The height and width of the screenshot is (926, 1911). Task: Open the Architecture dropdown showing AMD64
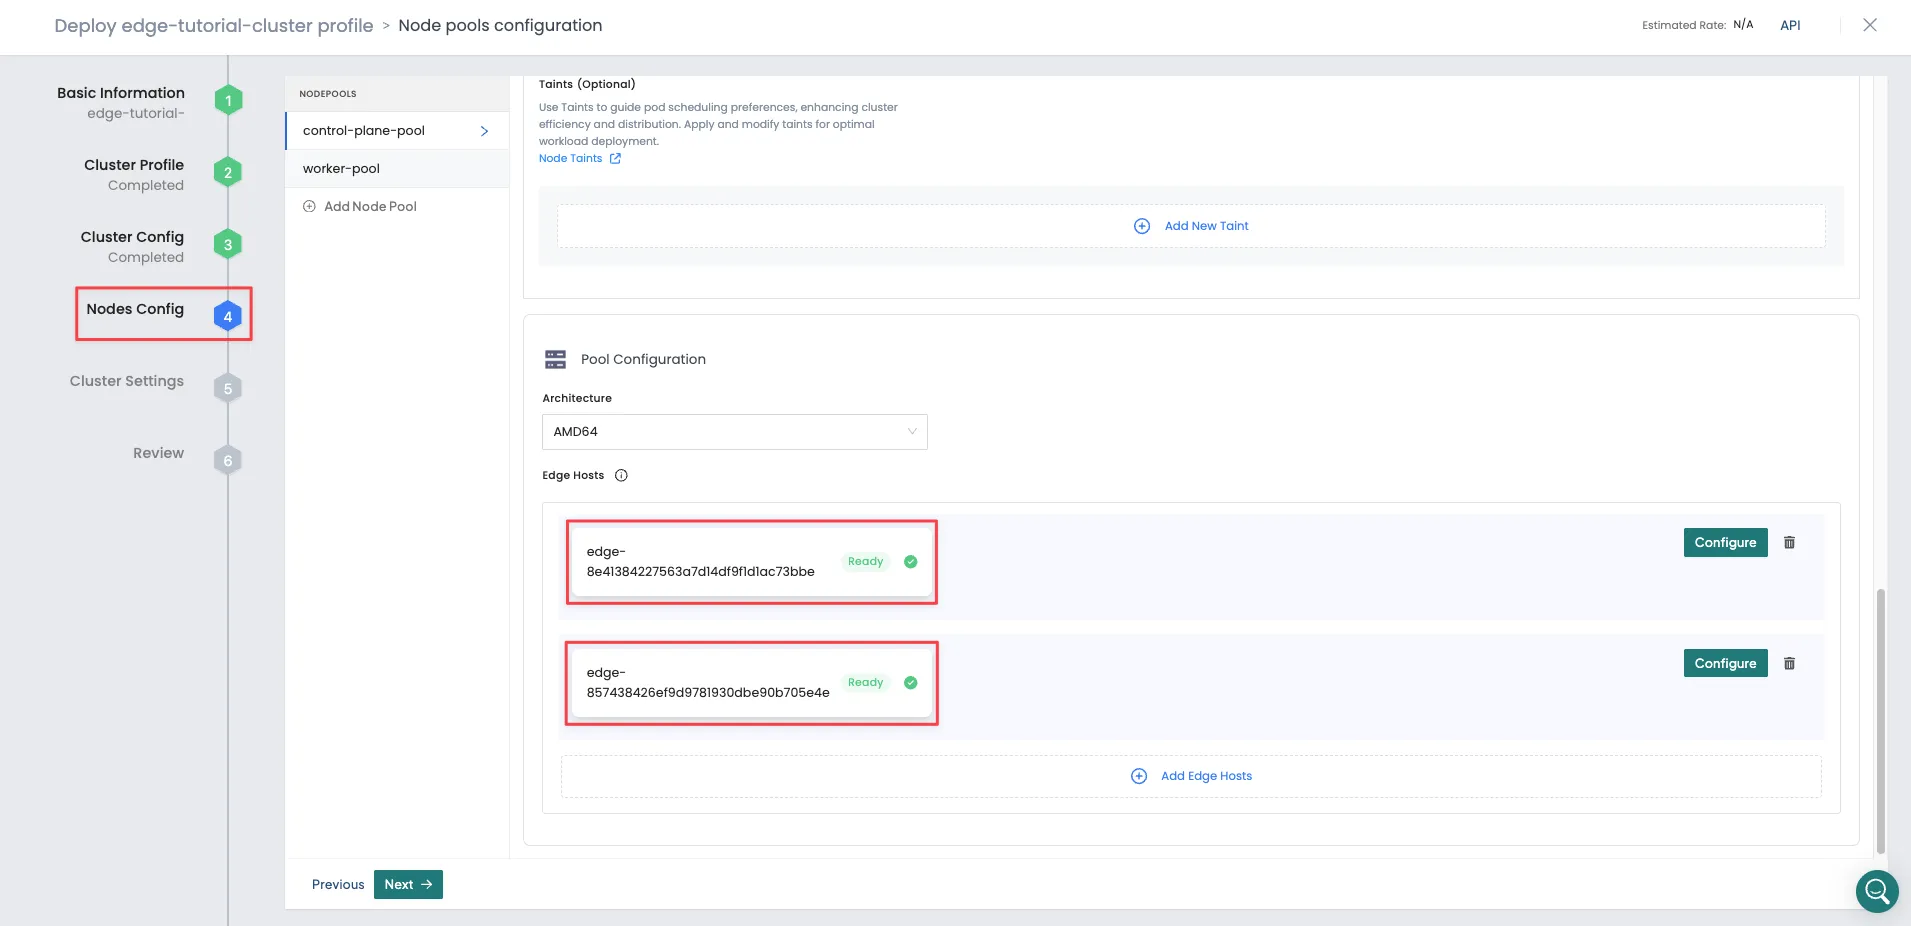click(733, 431)
